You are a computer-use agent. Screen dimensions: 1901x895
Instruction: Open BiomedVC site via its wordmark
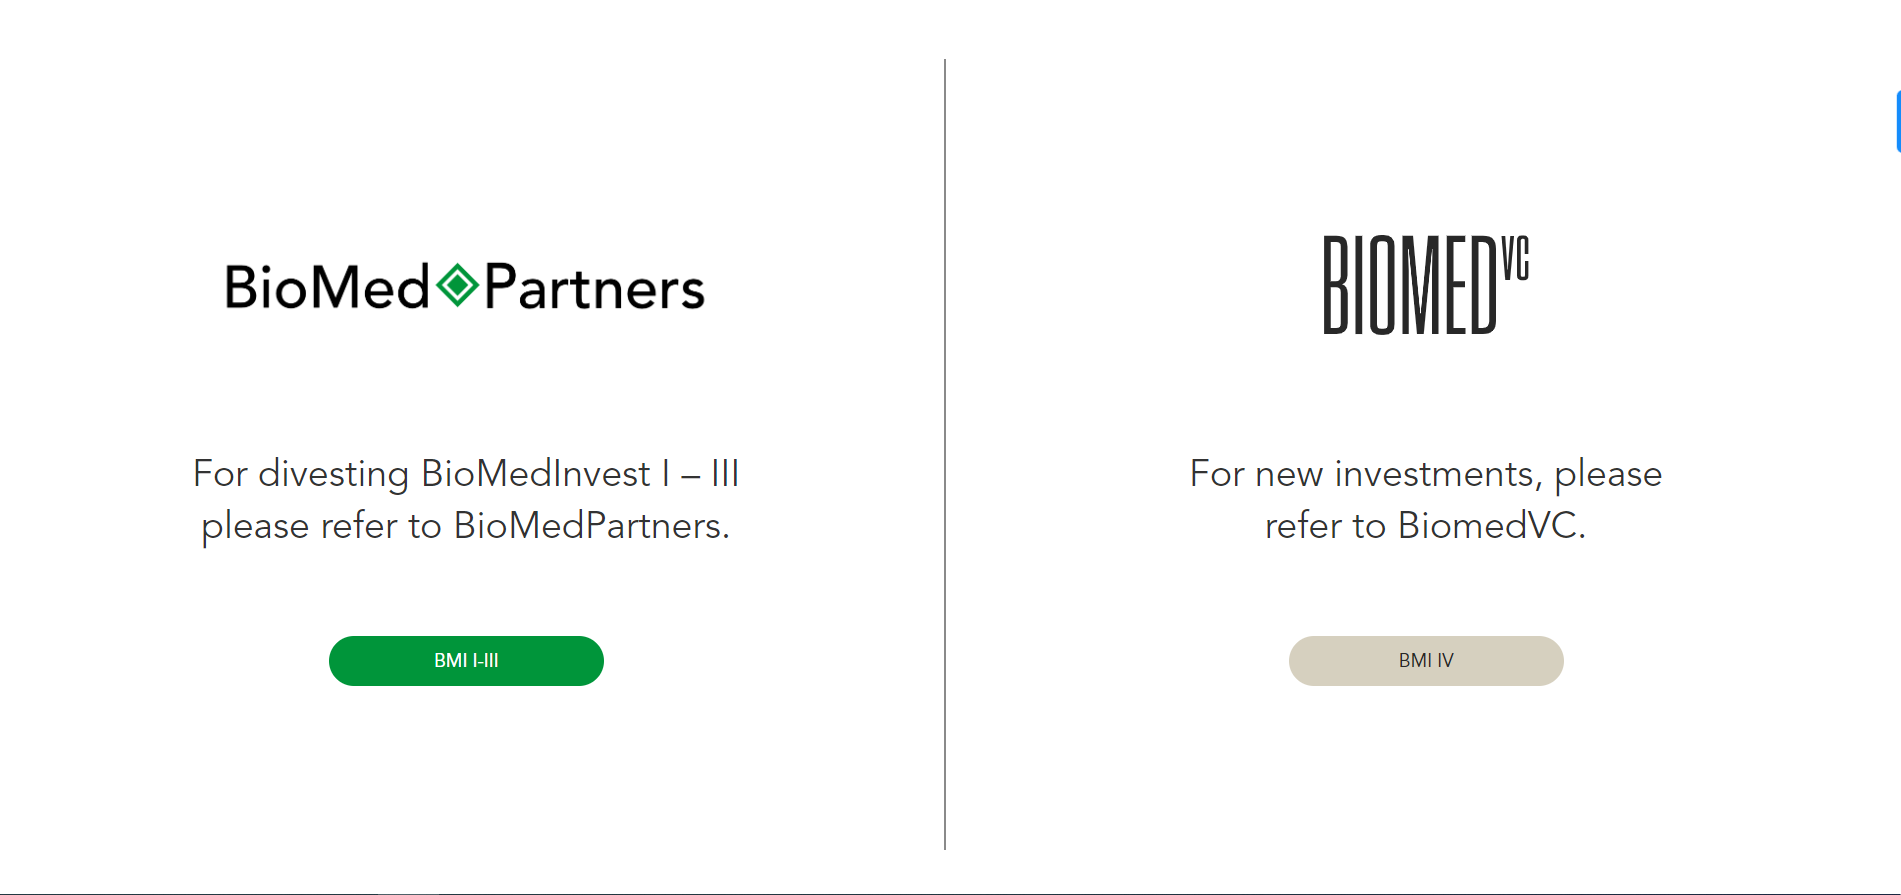(x=1424, y=283)
